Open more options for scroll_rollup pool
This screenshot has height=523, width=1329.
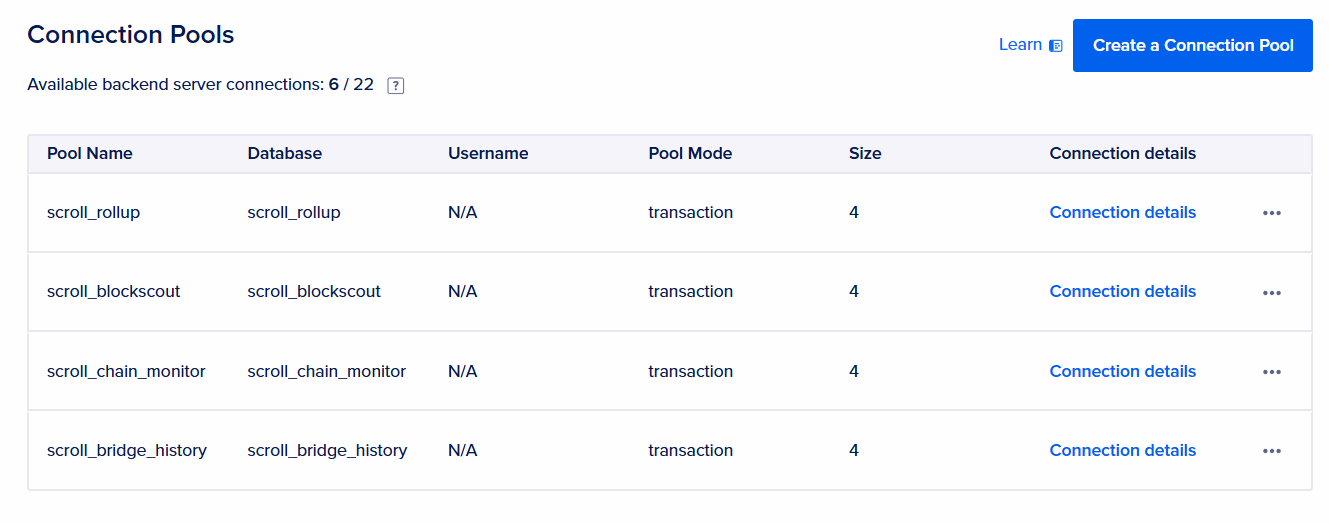[1271, 213]
